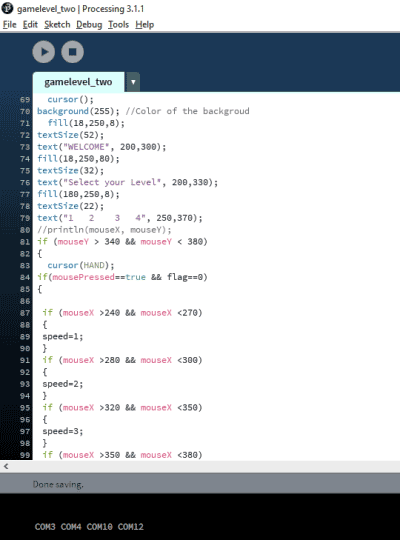Open the tab options dropdown arrow
This screenshot has width=400, height=540.
point(133,82)
